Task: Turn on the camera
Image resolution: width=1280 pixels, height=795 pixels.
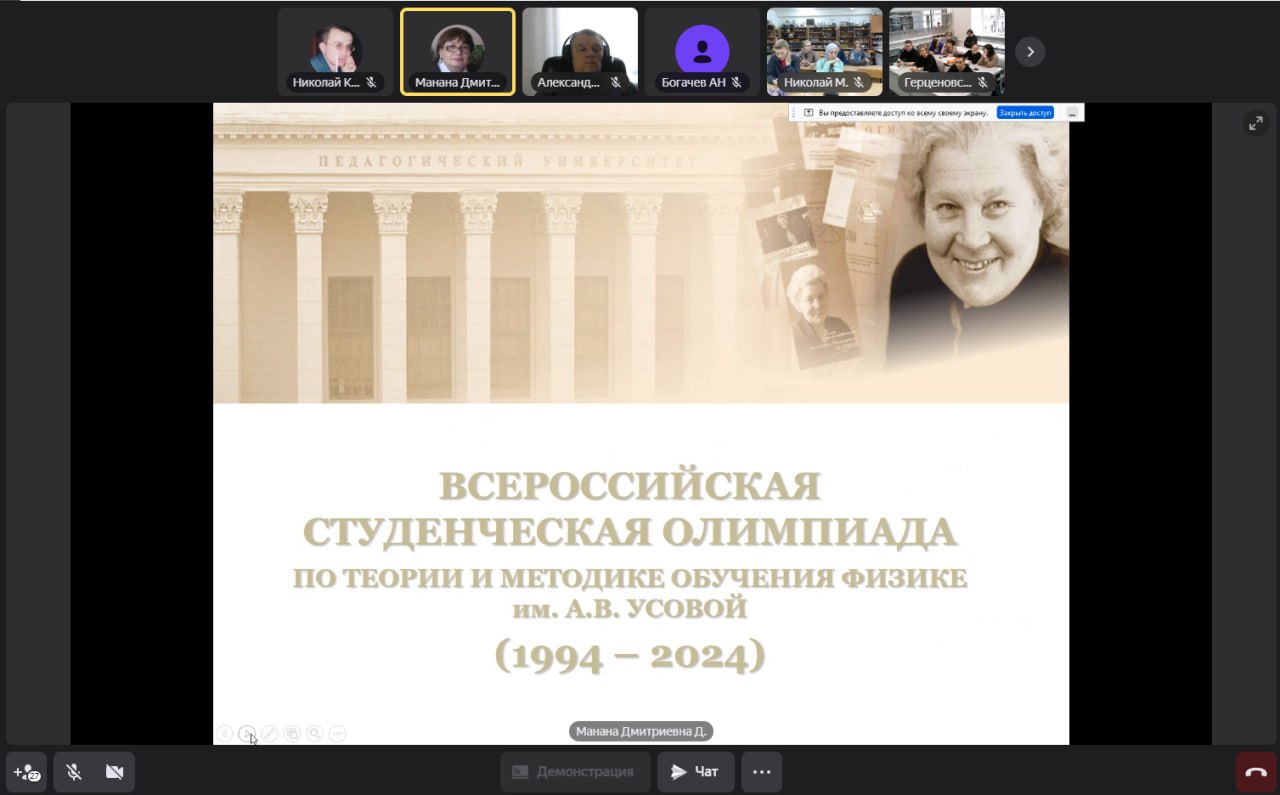Action: (x=114, y=772)
